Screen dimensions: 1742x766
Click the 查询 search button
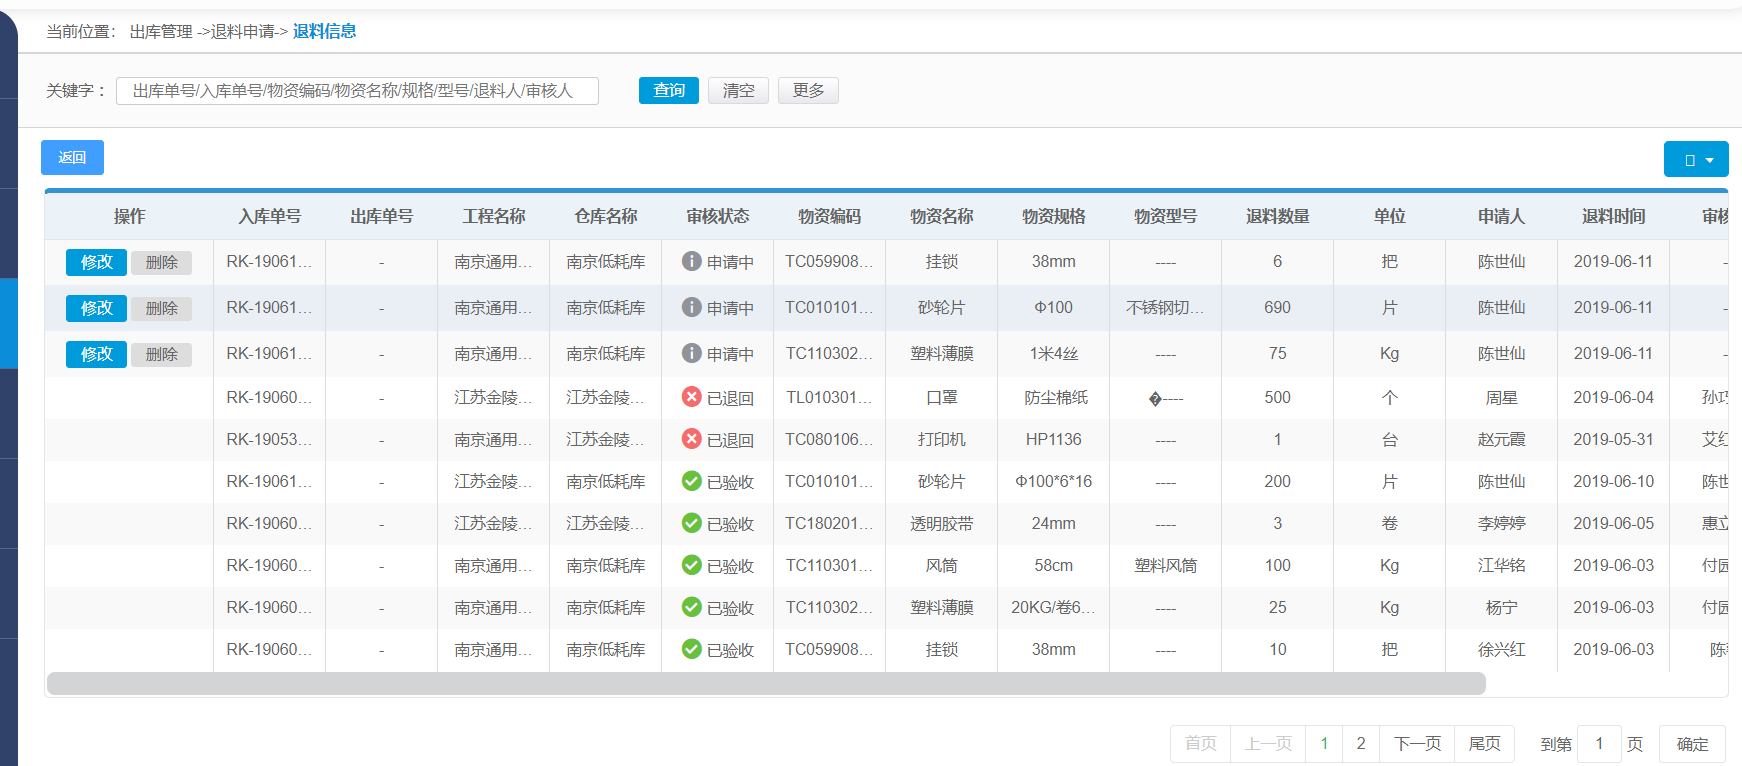[x=668, y=91]
